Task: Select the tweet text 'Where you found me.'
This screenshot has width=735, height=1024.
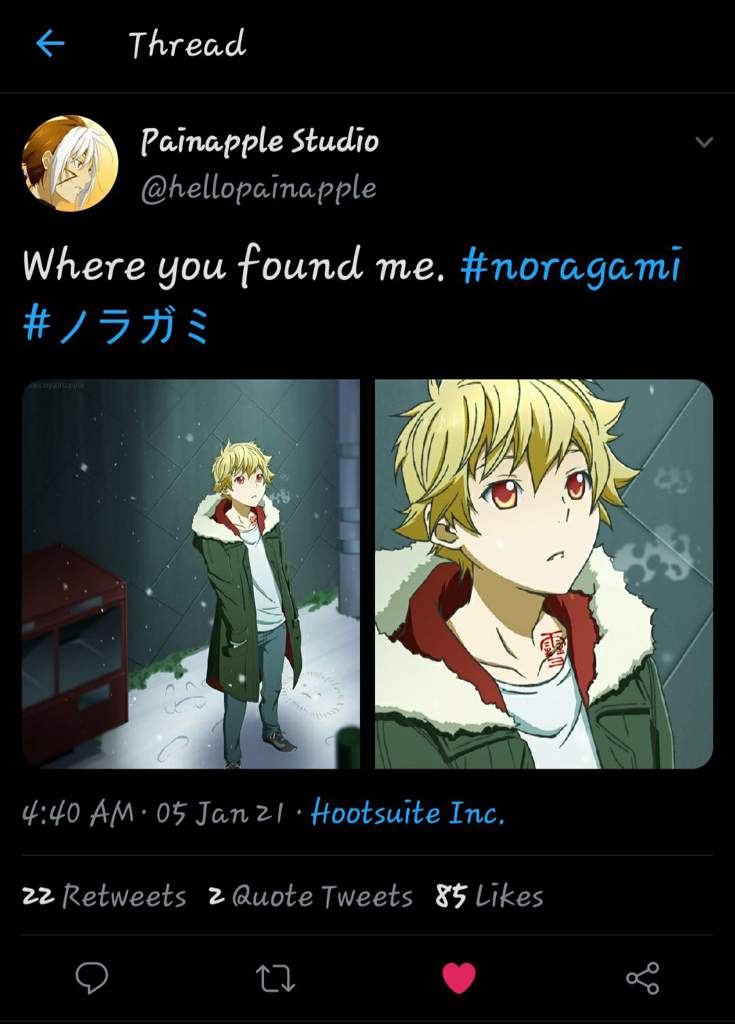Action: point(234,264)
